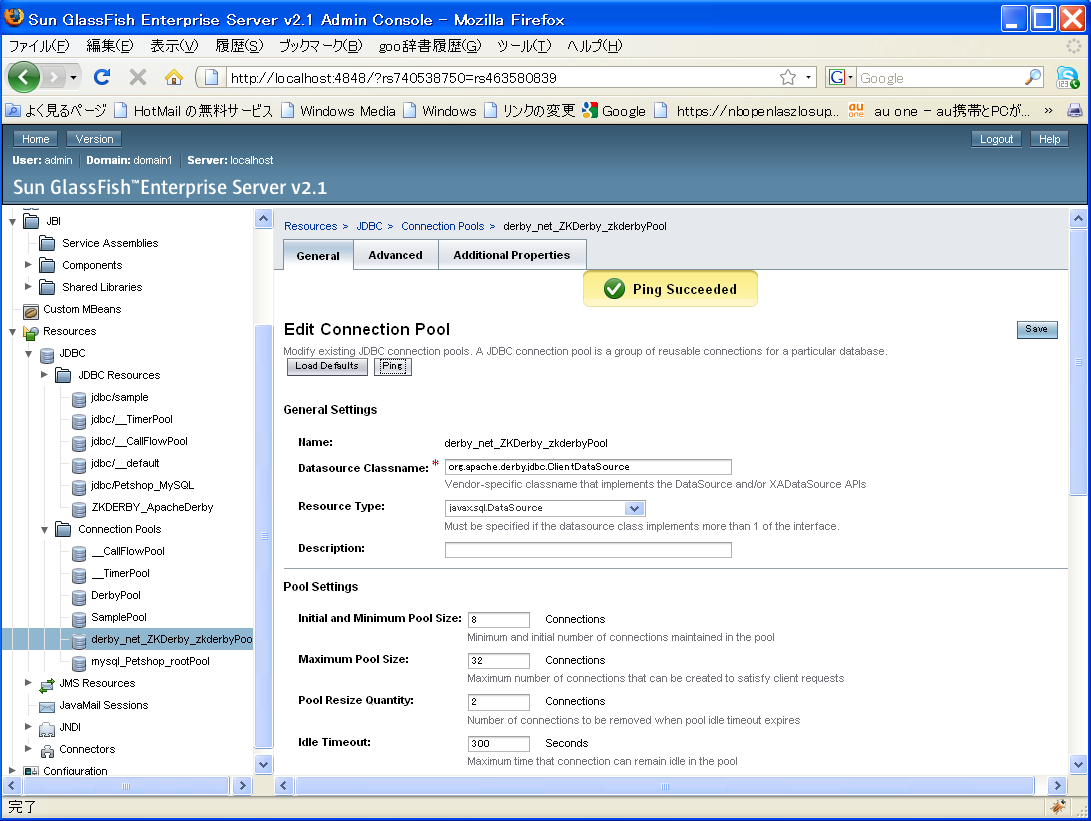Open the ツール(T) menu
Viewport: 1091px width, 821px height.
[x=523, y=46]
